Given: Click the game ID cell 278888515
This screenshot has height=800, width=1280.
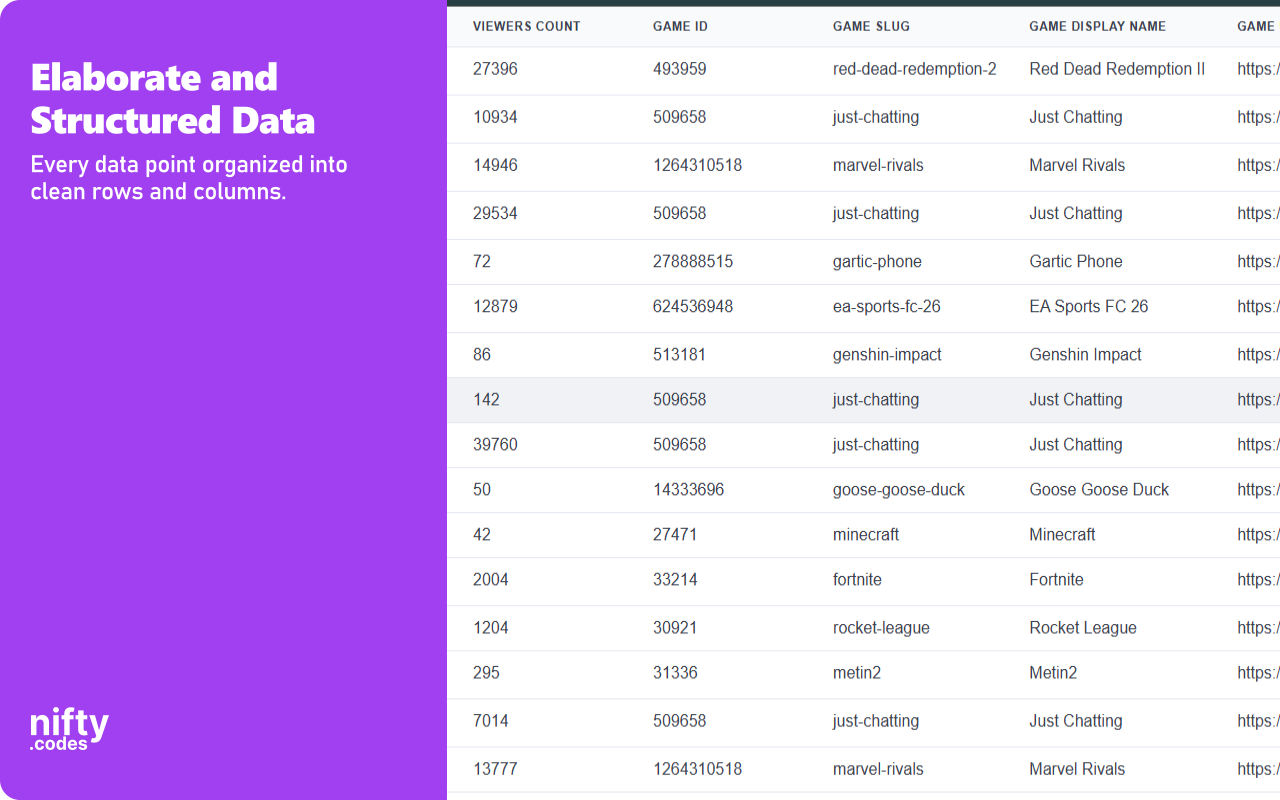Looking at the screenshot, I should (x=692, y=261).
